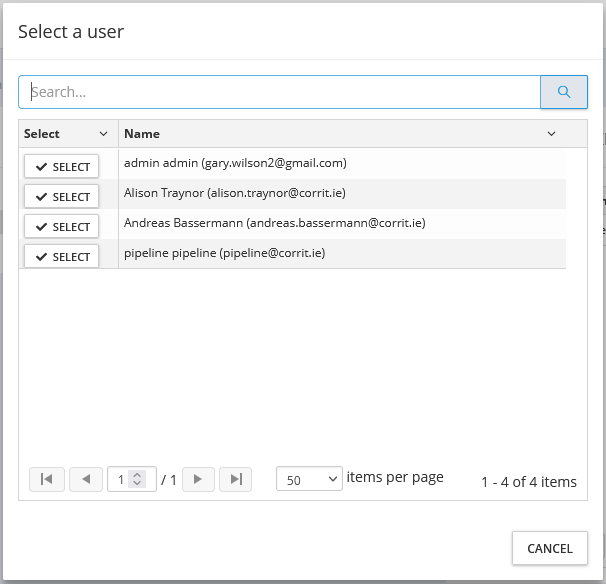
Task: Open the Select column menu chevron
Action: [x=103, y=134]
